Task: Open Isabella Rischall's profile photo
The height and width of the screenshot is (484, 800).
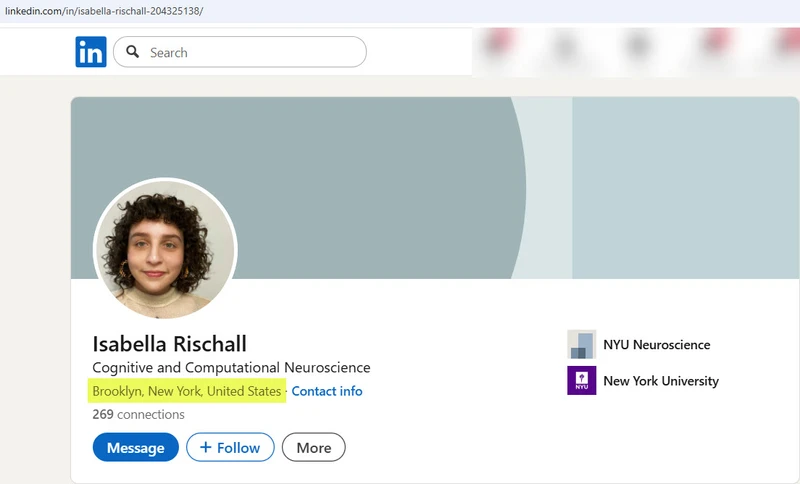Action: pos(165,250)
